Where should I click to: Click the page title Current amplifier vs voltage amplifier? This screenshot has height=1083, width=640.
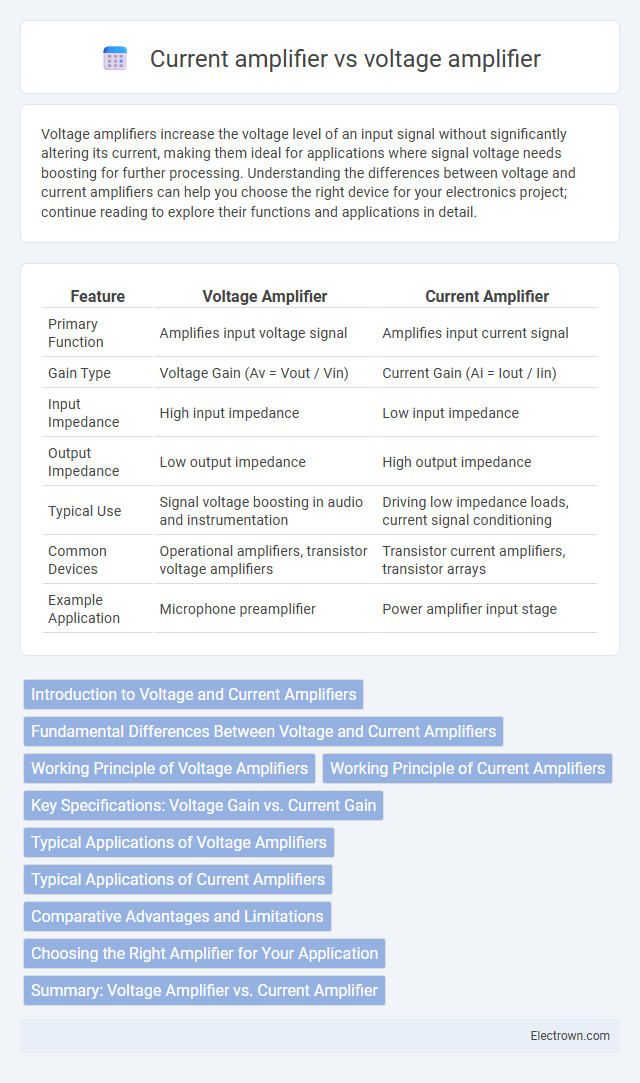(345, 59)
